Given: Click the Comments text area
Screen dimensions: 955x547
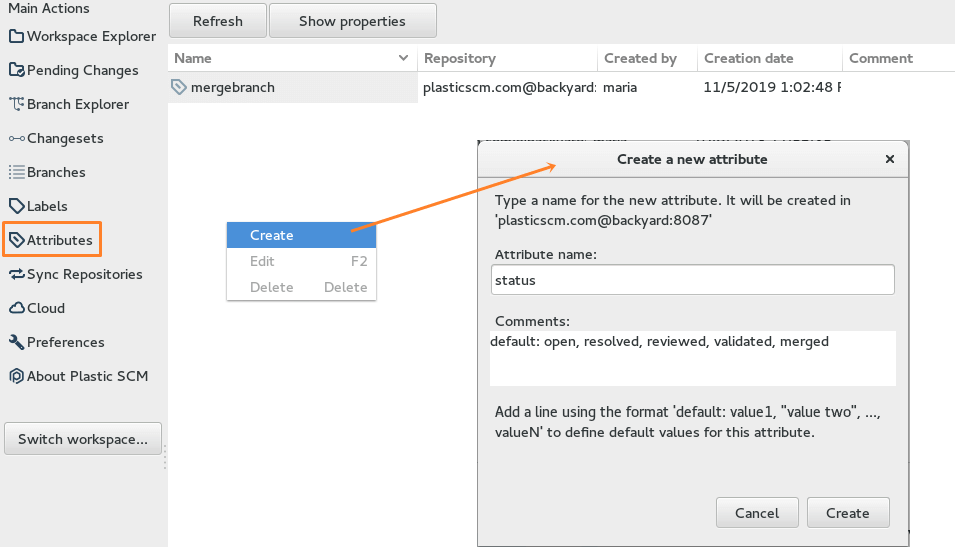Looking at the screenshot, I should [692, 358].
